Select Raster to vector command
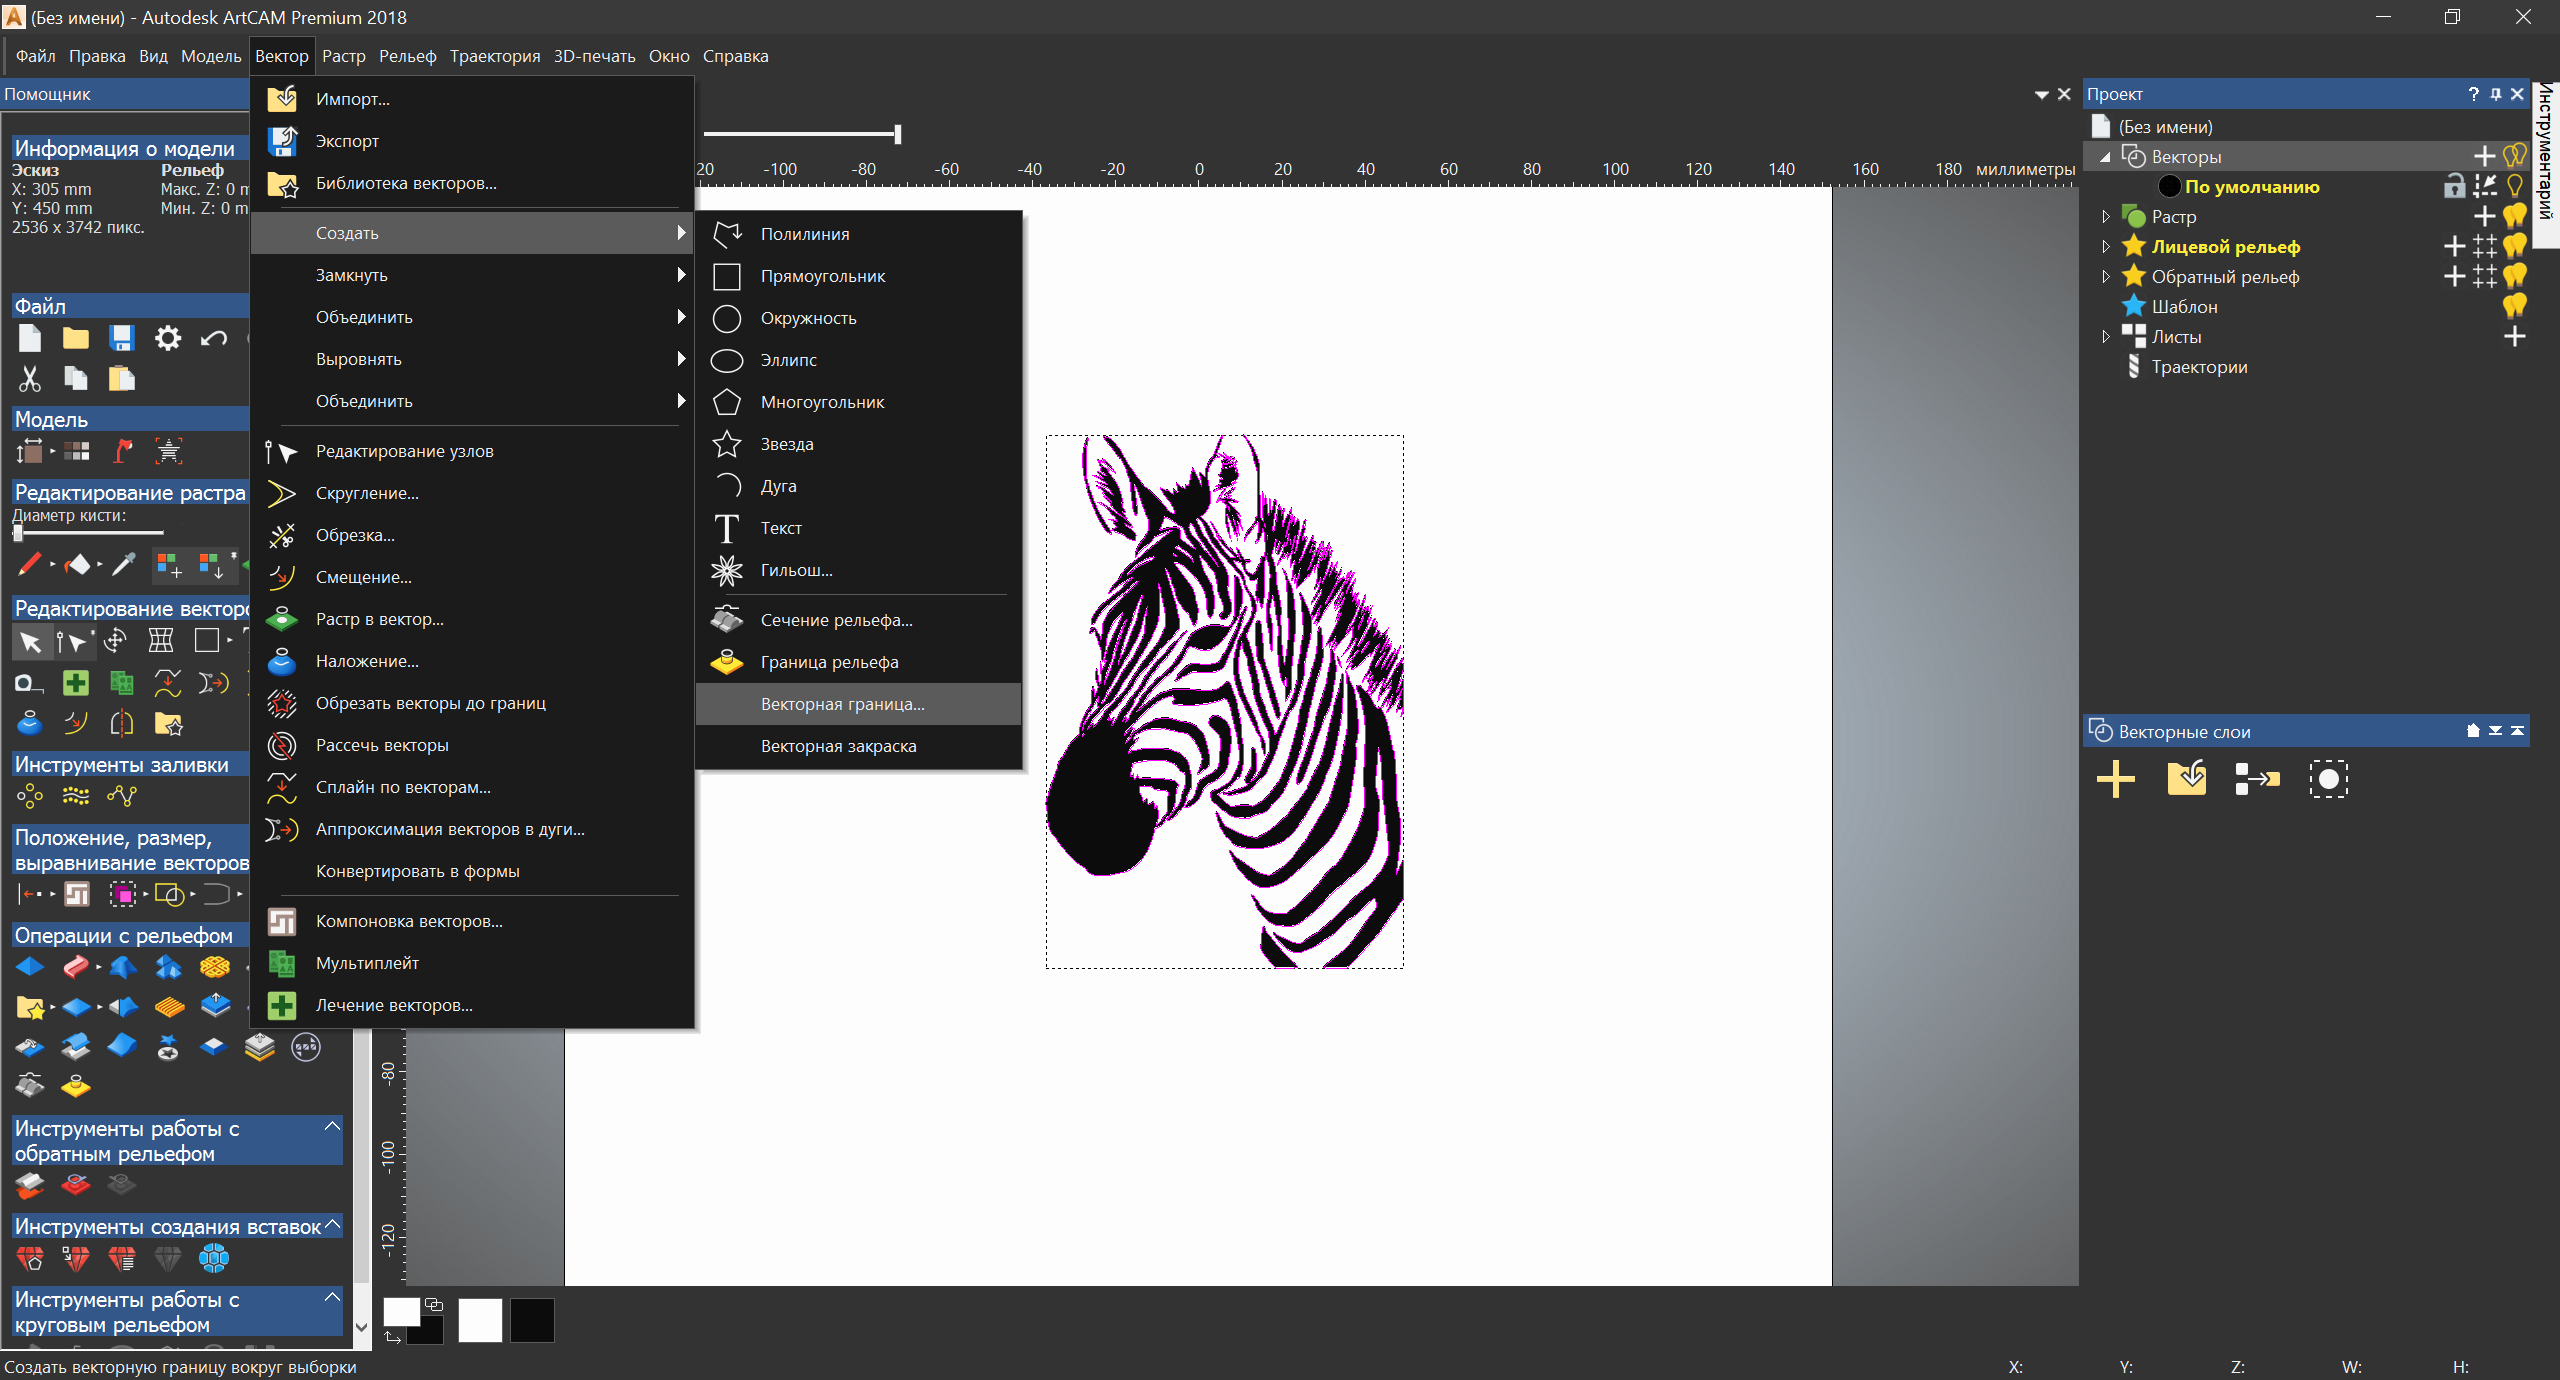 click(379, 619)
